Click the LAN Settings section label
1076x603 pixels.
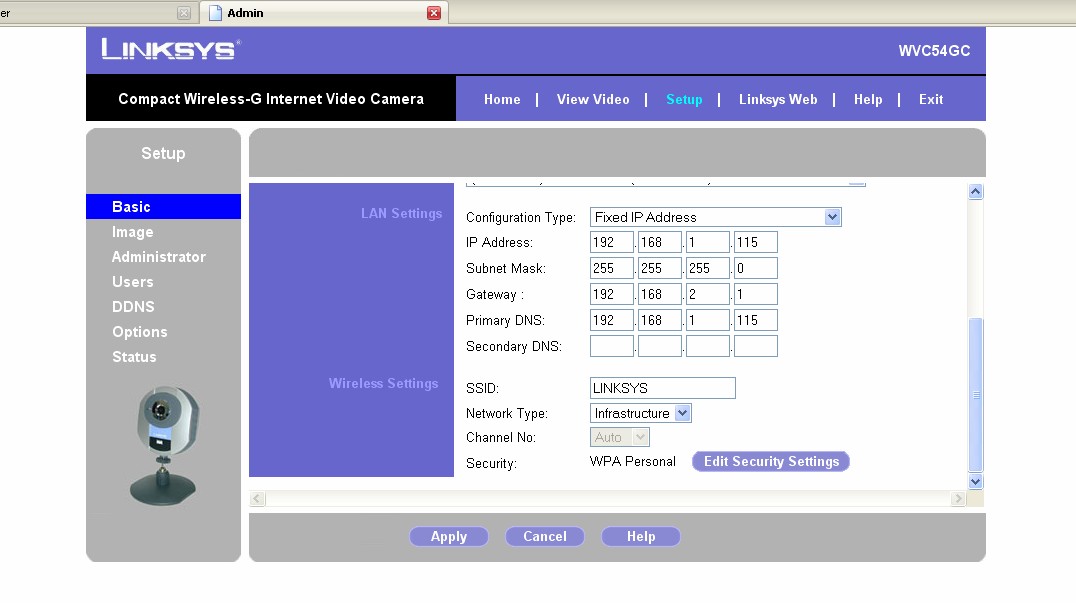coord(401,213)
